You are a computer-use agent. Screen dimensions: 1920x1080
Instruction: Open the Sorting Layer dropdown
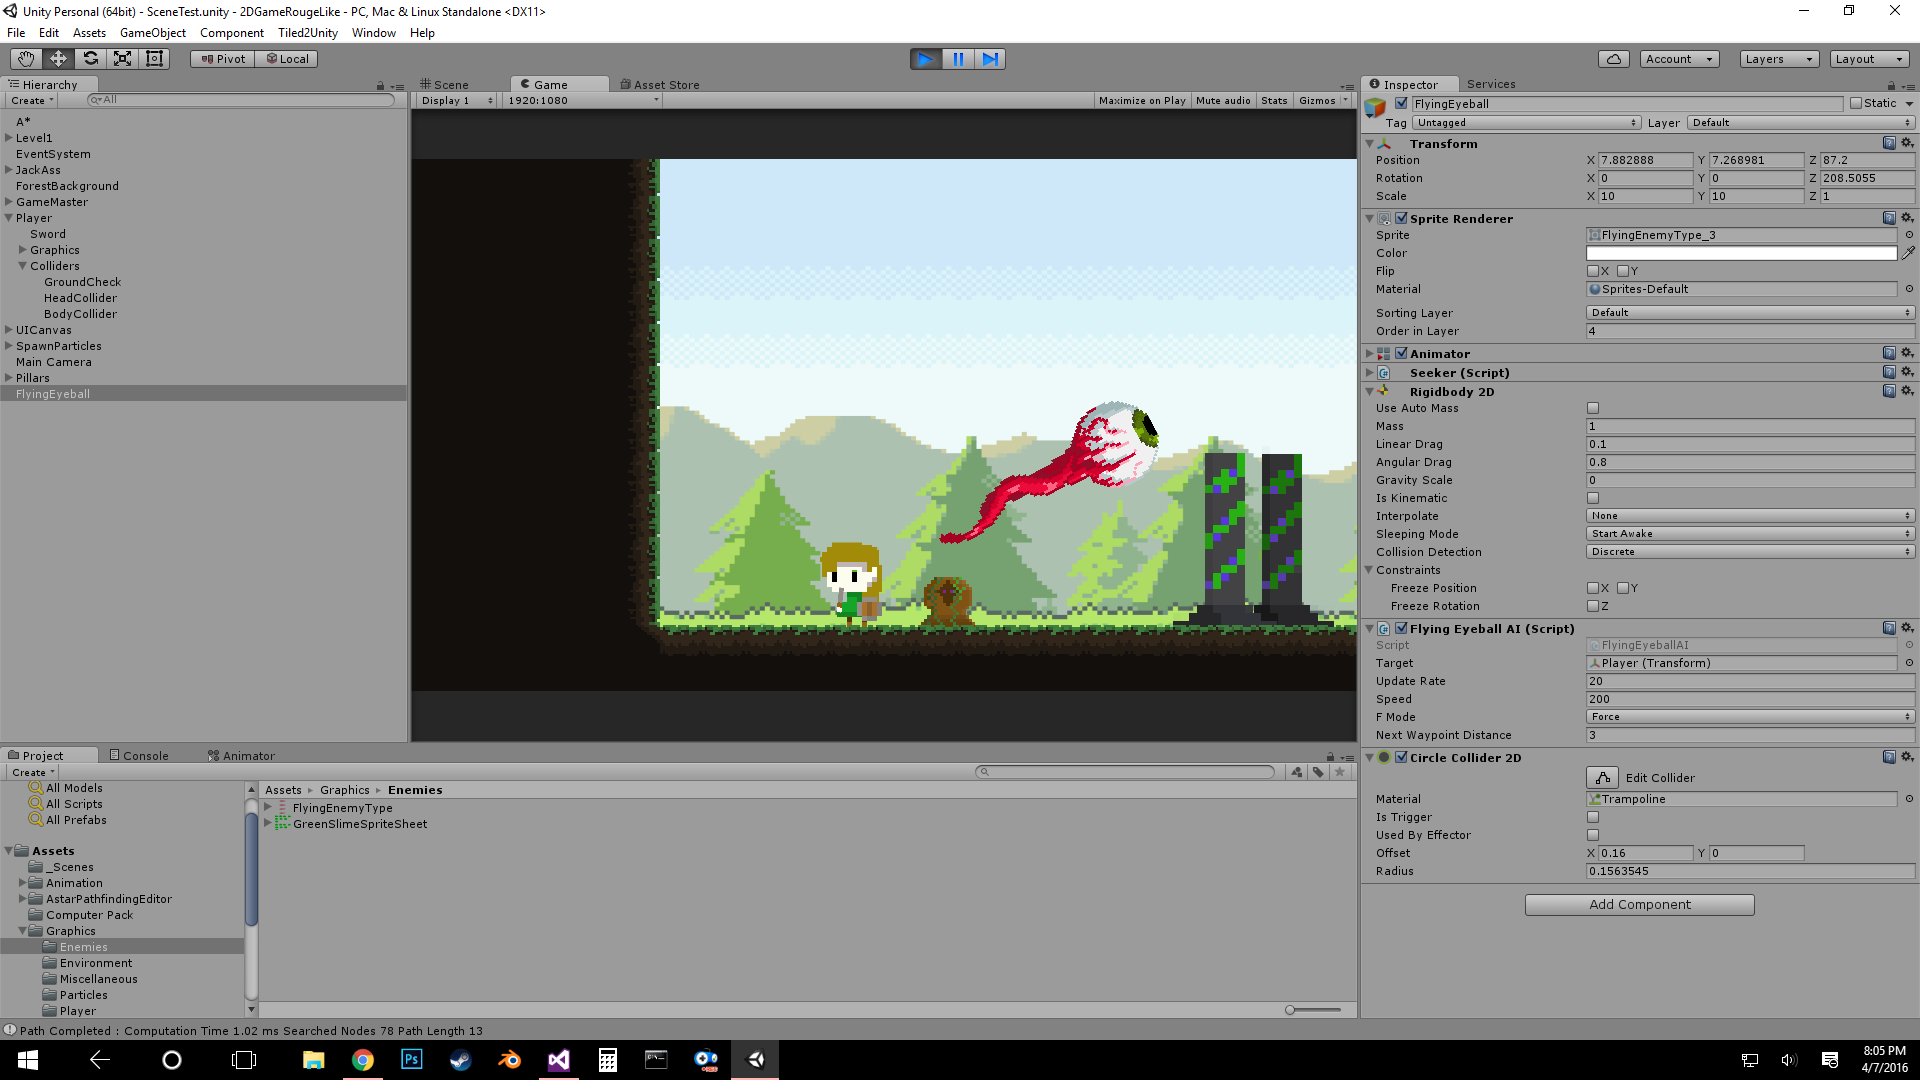click(x=1750, y=313)
